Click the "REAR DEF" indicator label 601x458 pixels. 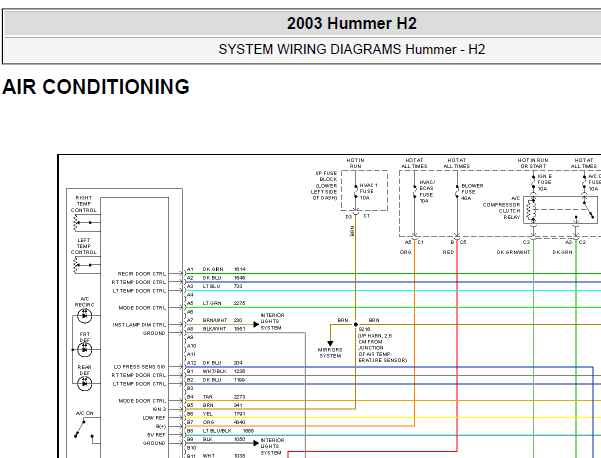tap(85, 370)
